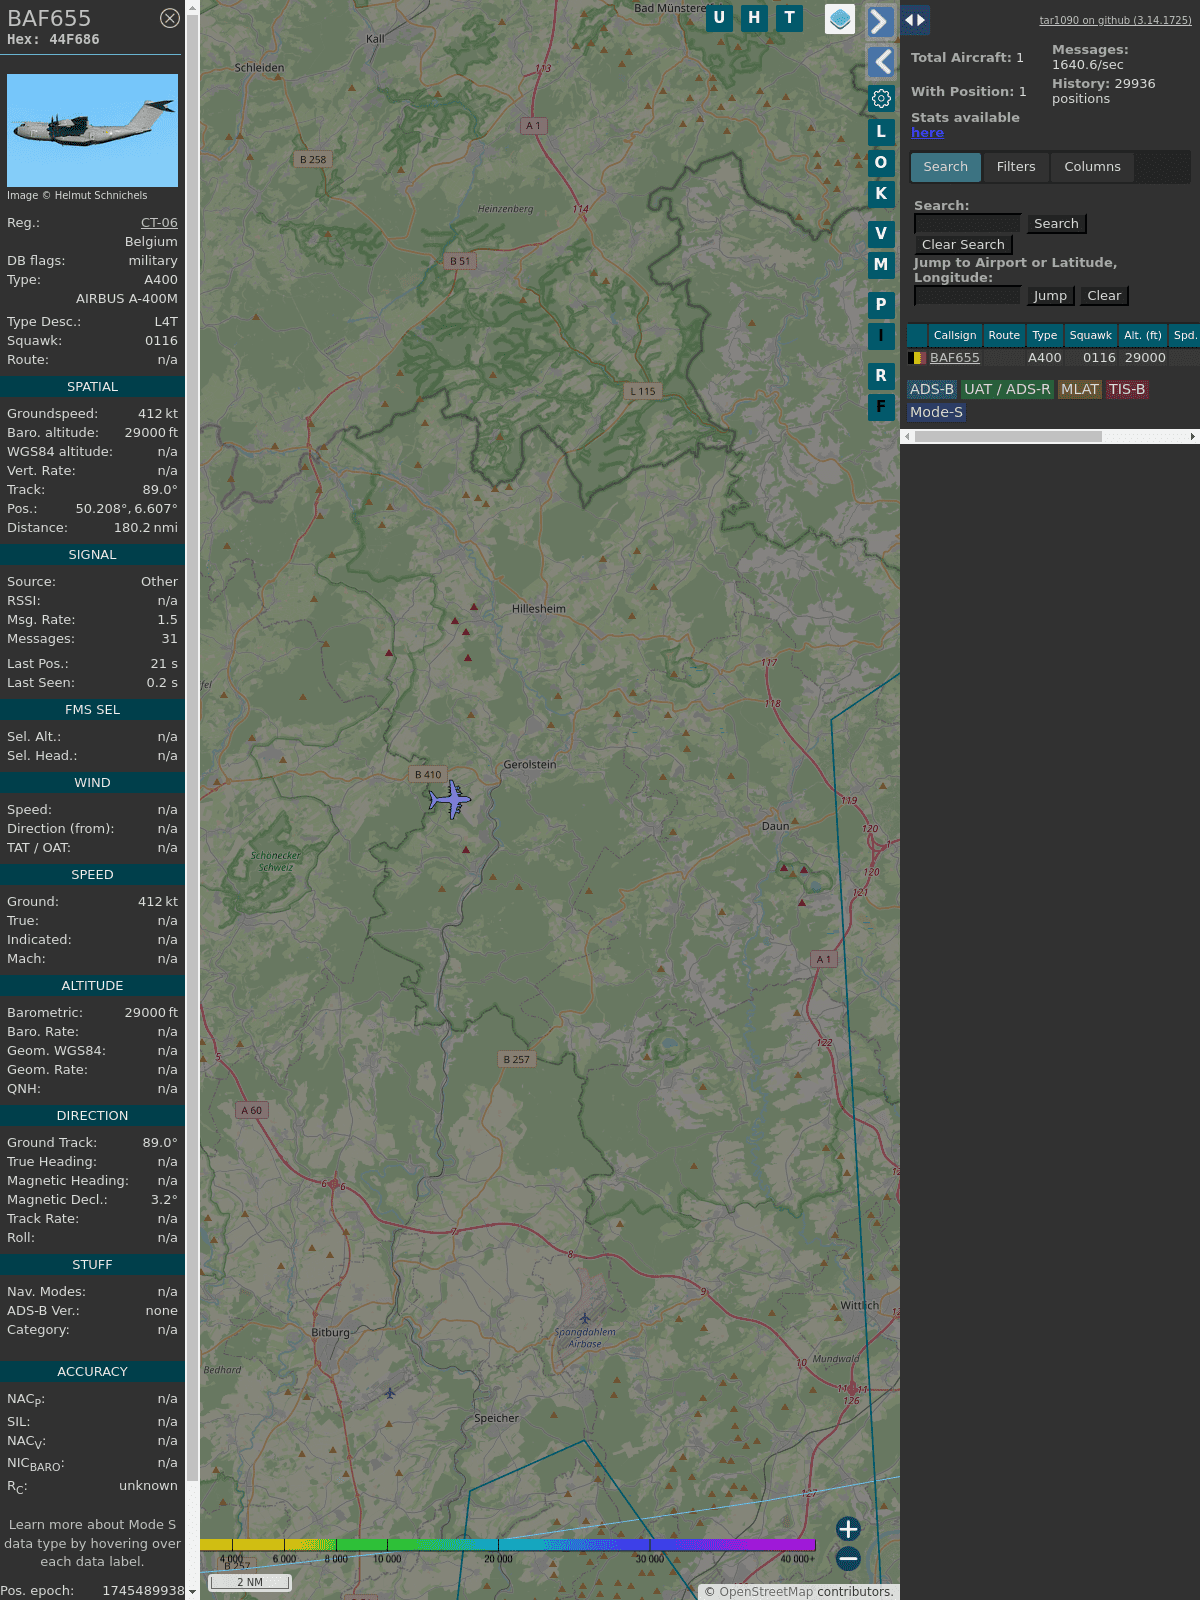
Task: Click the altitude color scale bar
Action: [508, 1545]
